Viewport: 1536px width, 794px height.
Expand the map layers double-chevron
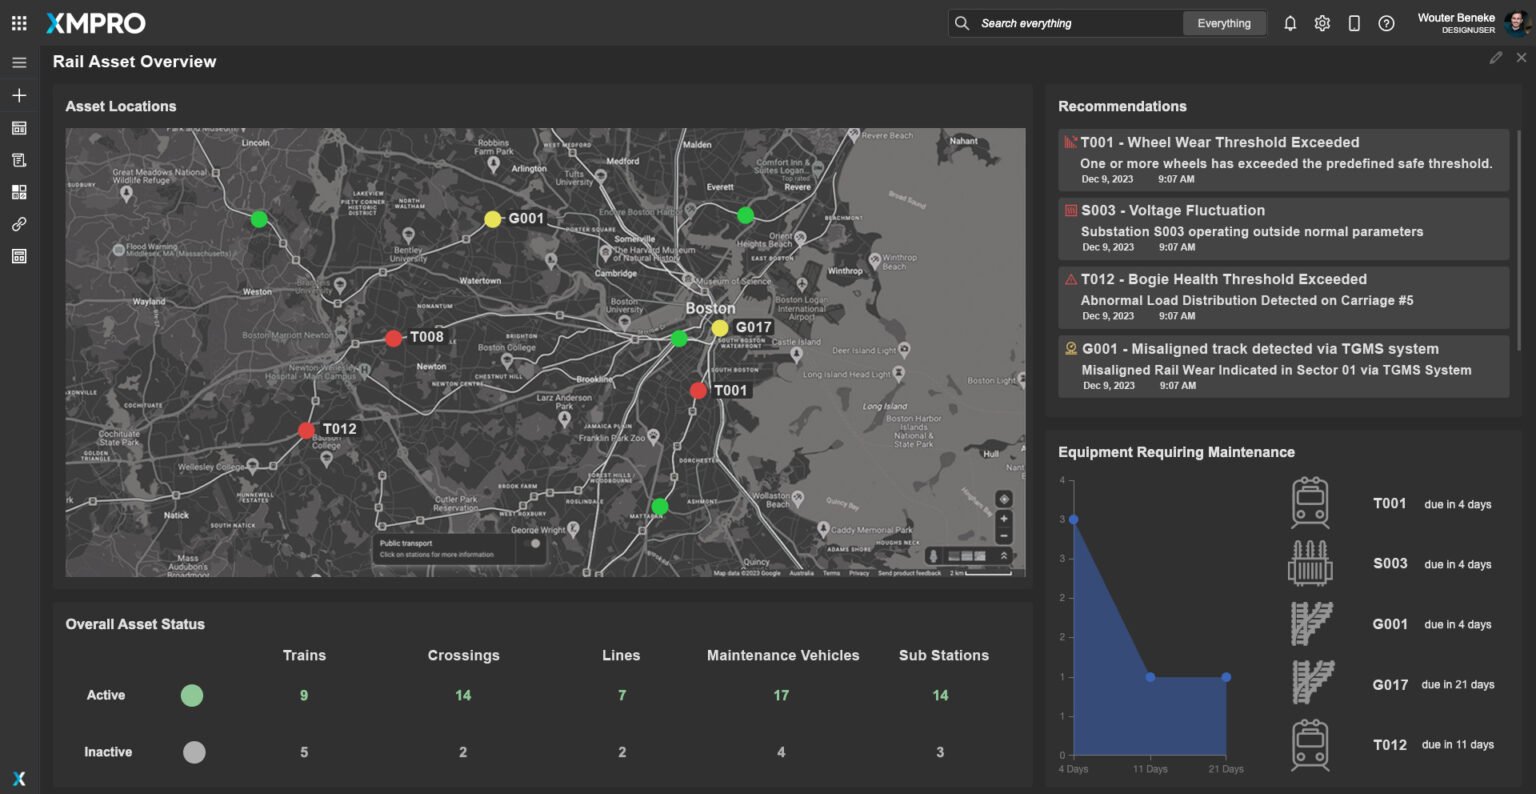[1004, 556]
